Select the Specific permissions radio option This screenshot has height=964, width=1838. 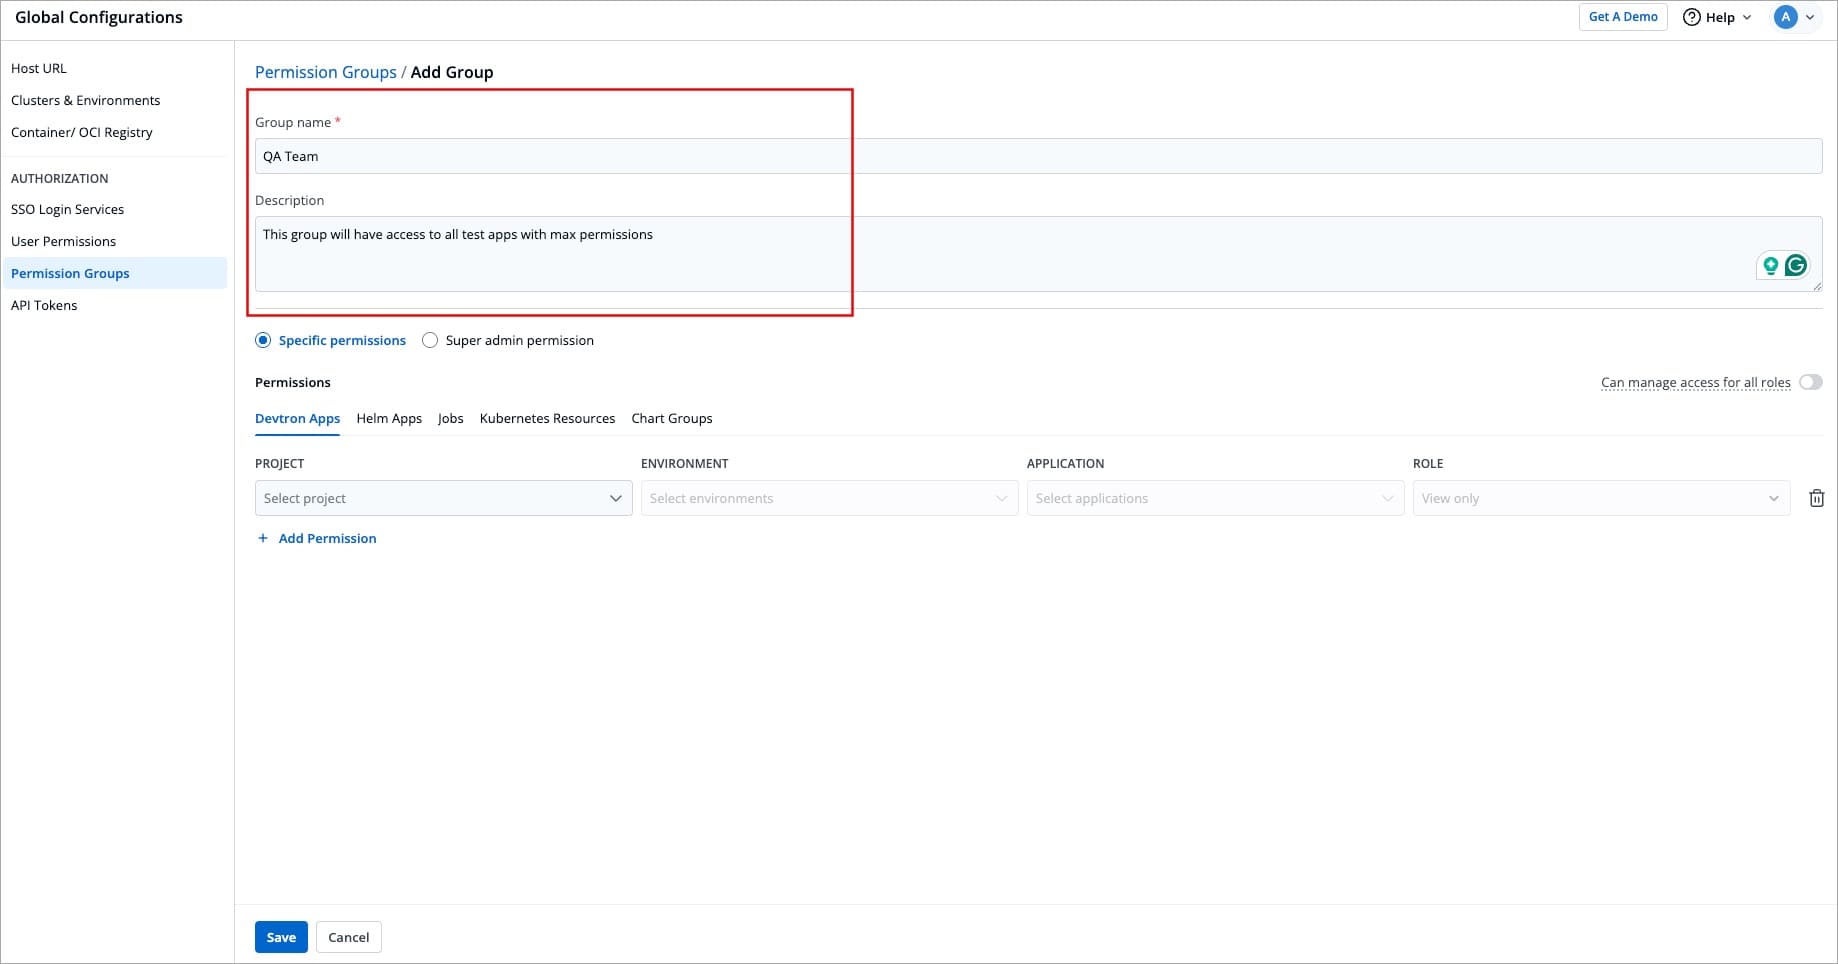click(x=263, y=340)
